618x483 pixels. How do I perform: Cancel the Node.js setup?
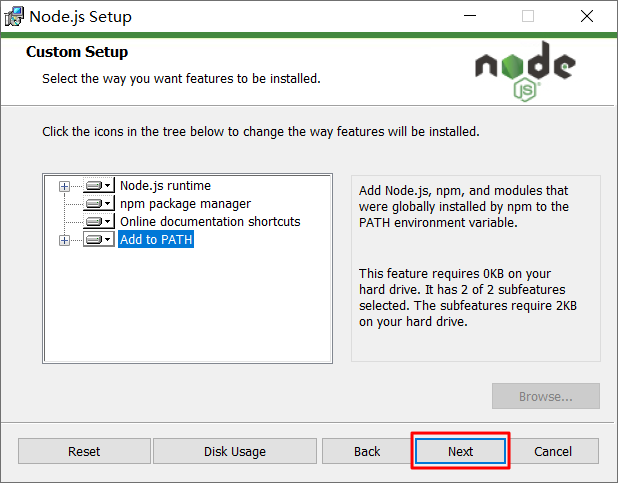click(x=553, y=451)
